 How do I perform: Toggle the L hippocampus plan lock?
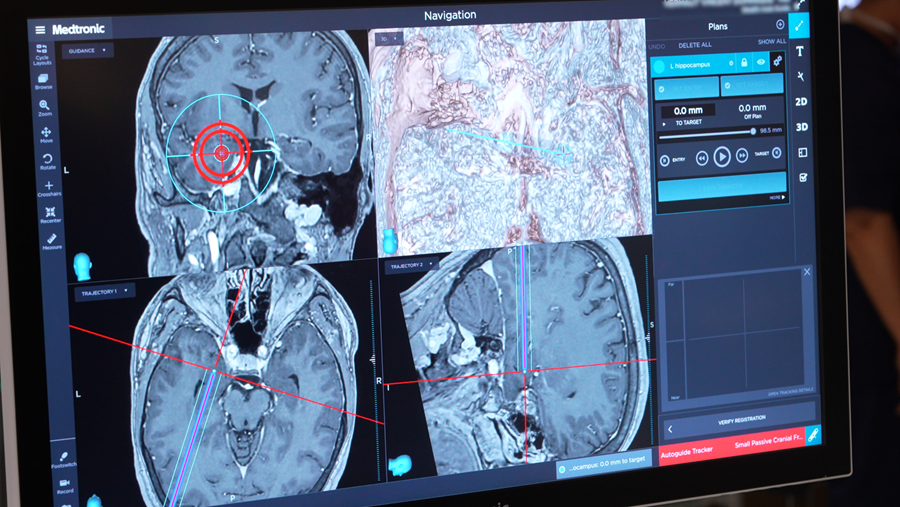[744, 63]
